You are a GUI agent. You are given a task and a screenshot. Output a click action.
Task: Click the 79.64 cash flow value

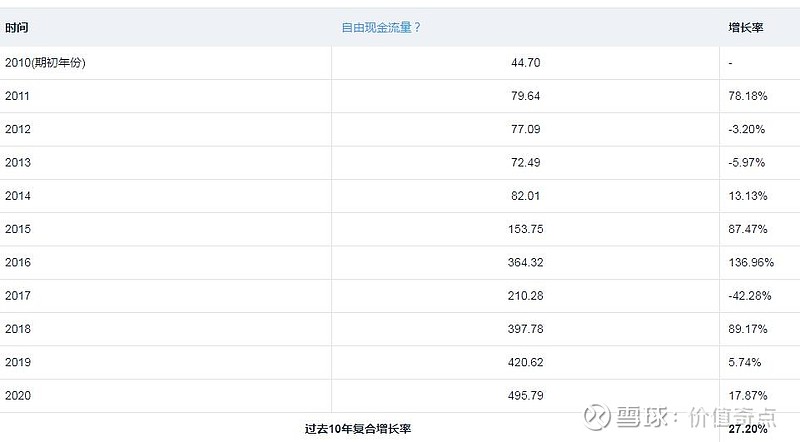point(526,96)
